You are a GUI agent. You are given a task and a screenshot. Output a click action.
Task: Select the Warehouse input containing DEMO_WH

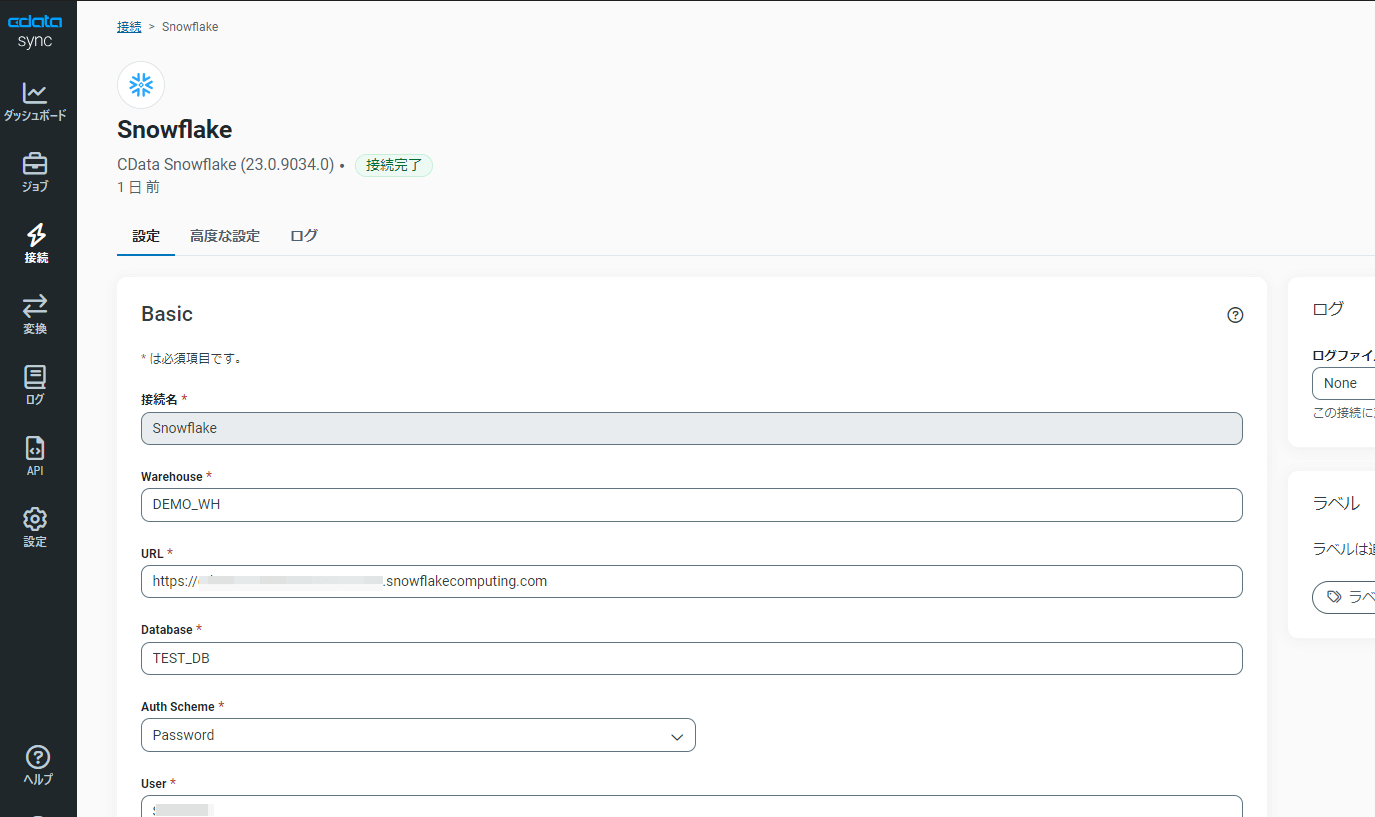point(692,505)
